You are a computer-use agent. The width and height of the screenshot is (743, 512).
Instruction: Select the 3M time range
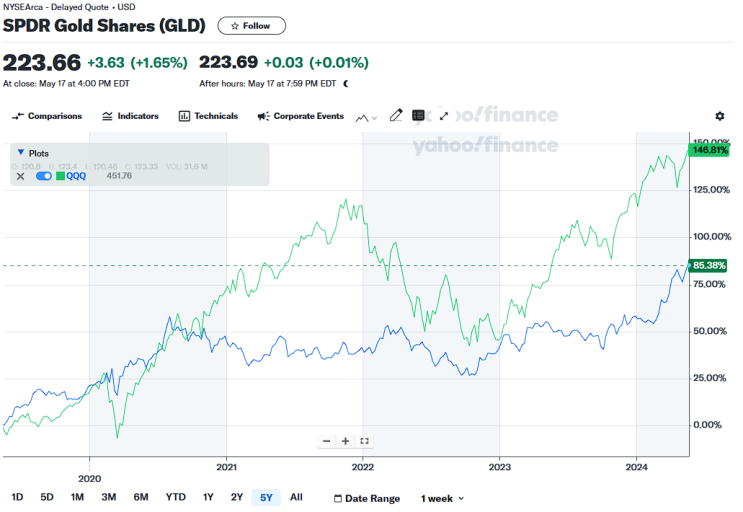tap(109, 497)
